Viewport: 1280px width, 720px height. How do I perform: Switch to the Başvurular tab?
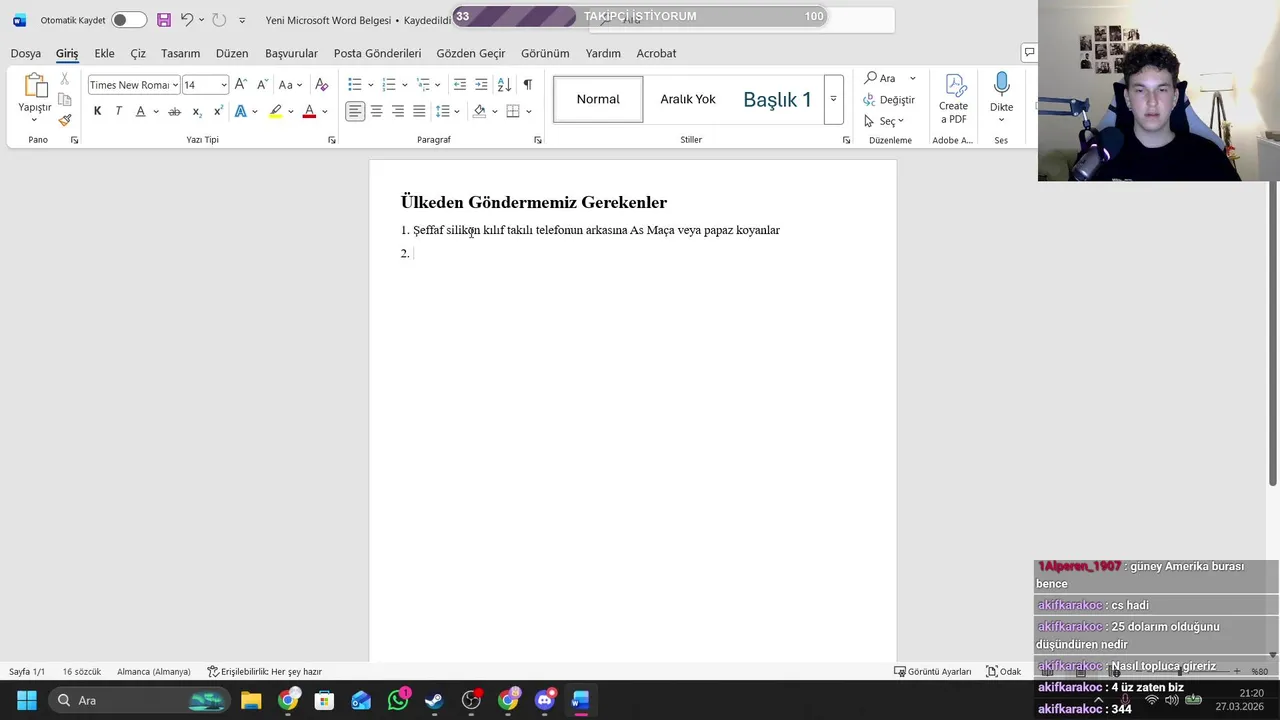(x=291, y=53)
